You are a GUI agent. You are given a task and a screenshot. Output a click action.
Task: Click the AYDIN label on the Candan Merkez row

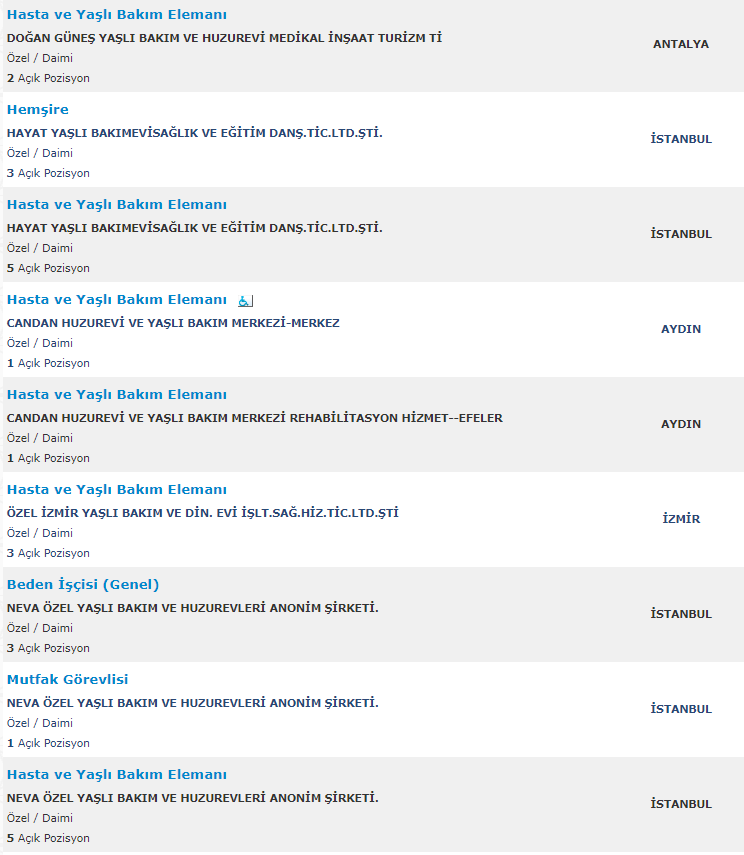[681, 329]
